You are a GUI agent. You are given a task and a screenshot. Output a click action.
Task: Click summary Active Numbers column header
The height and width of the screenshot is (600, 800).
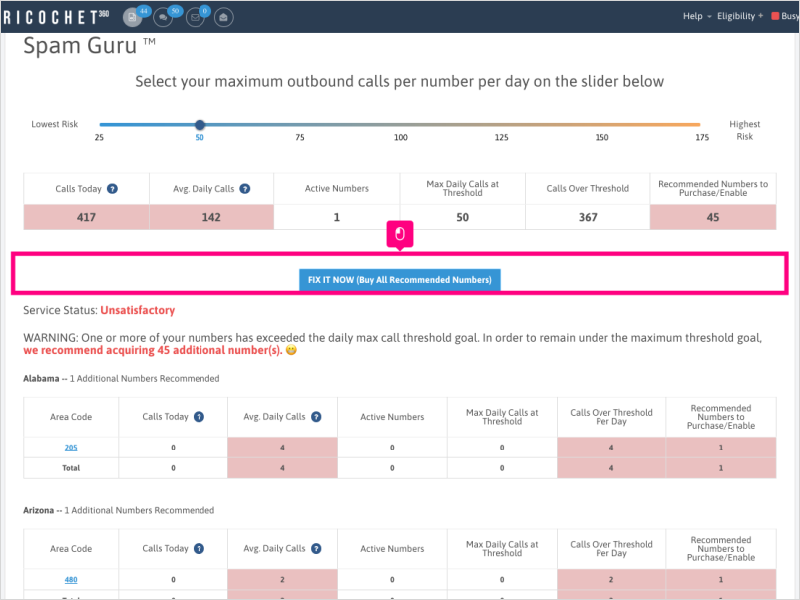(337, 189)
